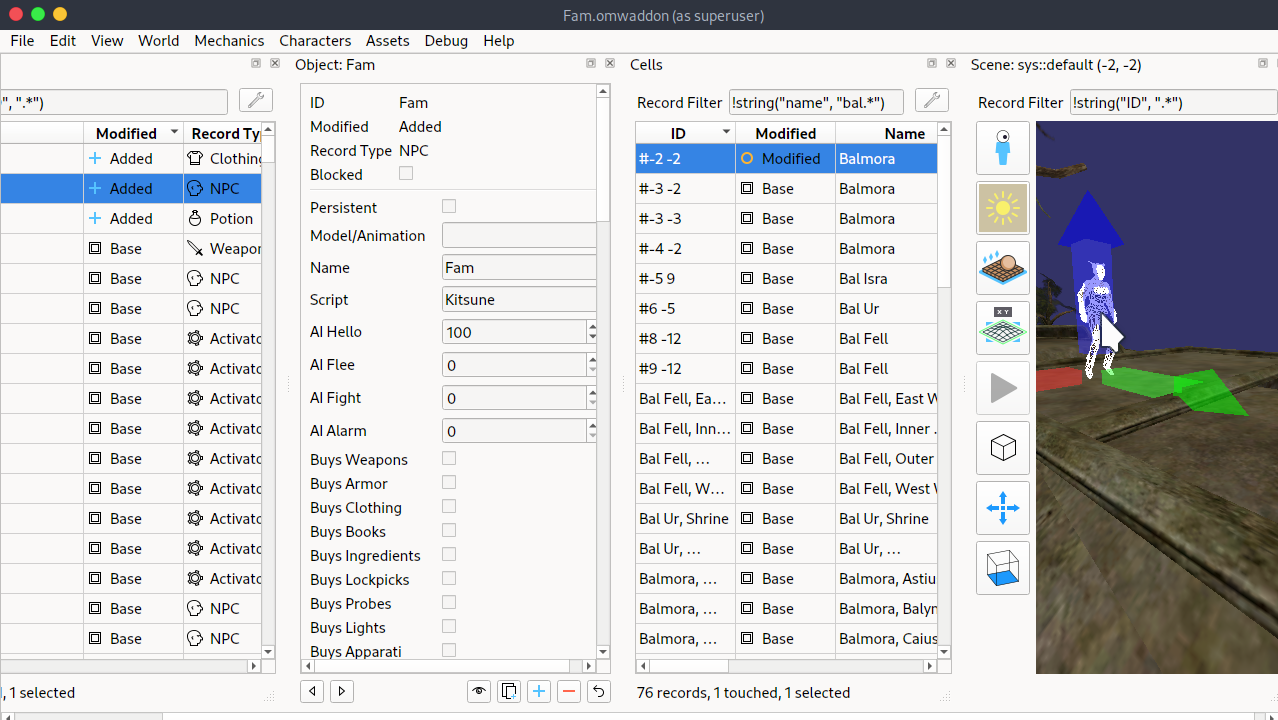Image resolution: width=1278 pixels, height=720 pixels.
Task: Open the Modified column sort arrow
Action: pyautogui.click(x=175, y=133)
